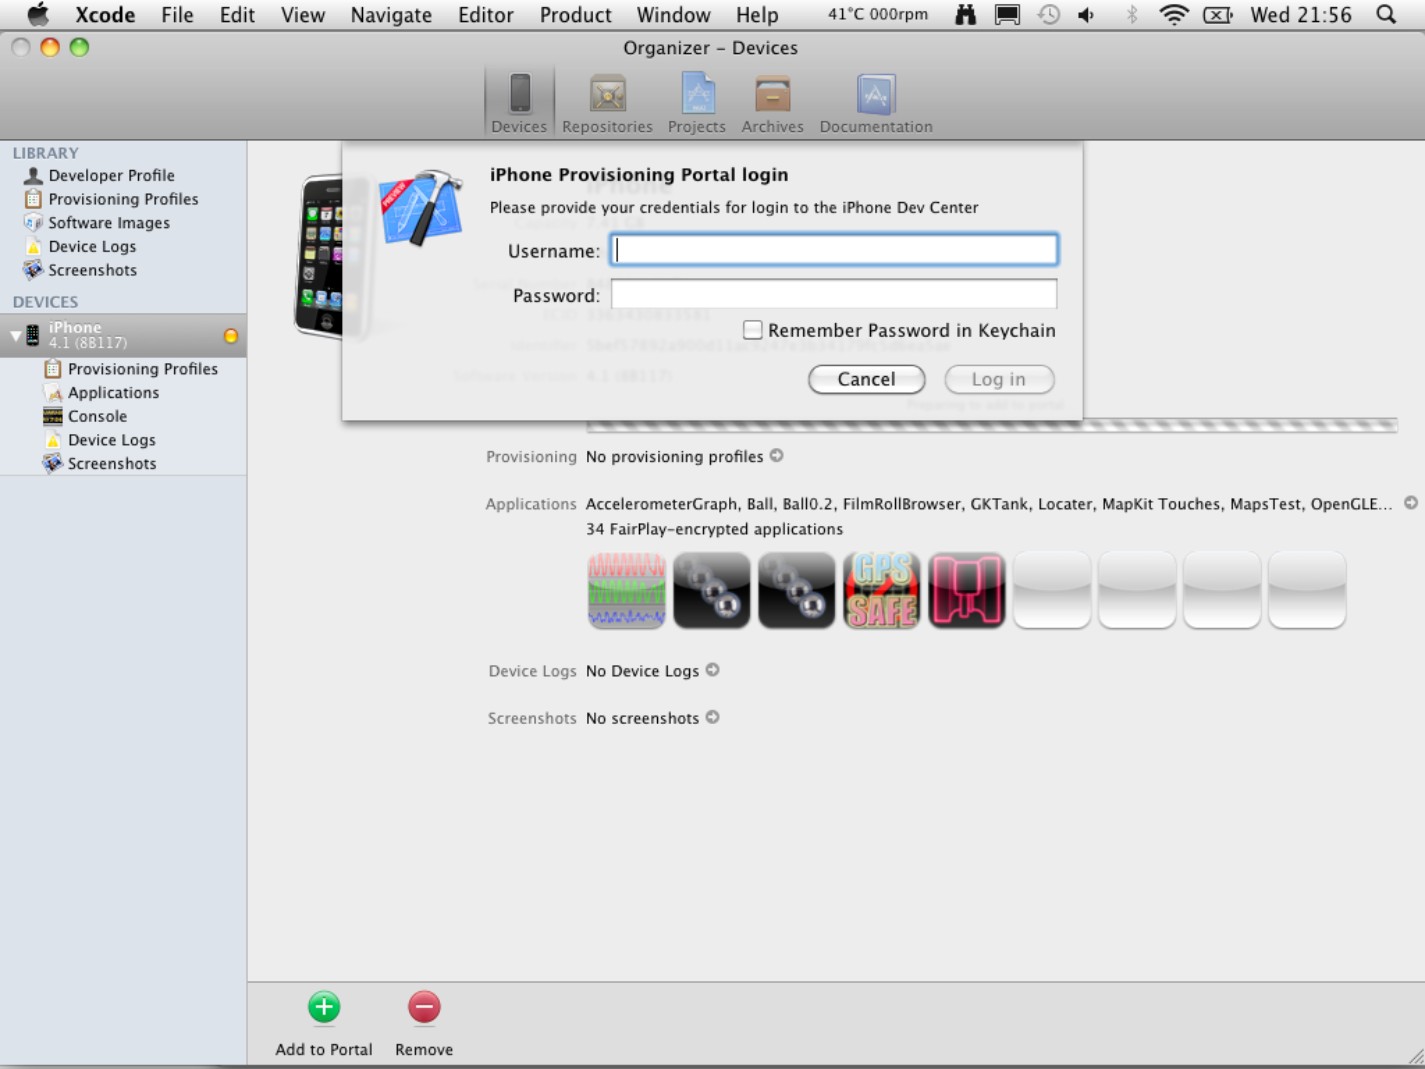Select Library's Screenshots entry
The width and height of the screenshot is (1425, 1069).
point(92,270)
